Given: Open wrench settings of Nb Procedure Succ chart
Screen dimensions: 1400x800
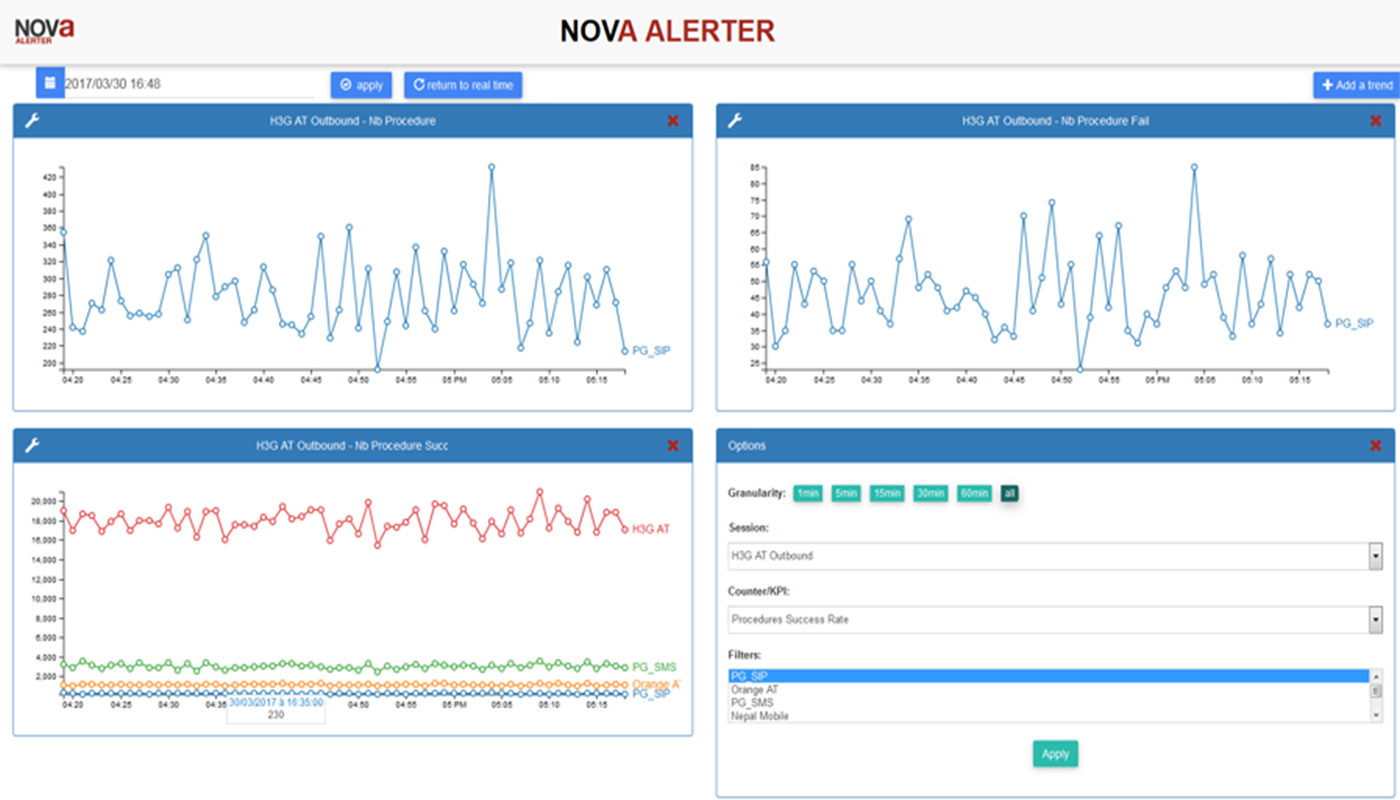Looking at the screenshot, I should (31, 445).
